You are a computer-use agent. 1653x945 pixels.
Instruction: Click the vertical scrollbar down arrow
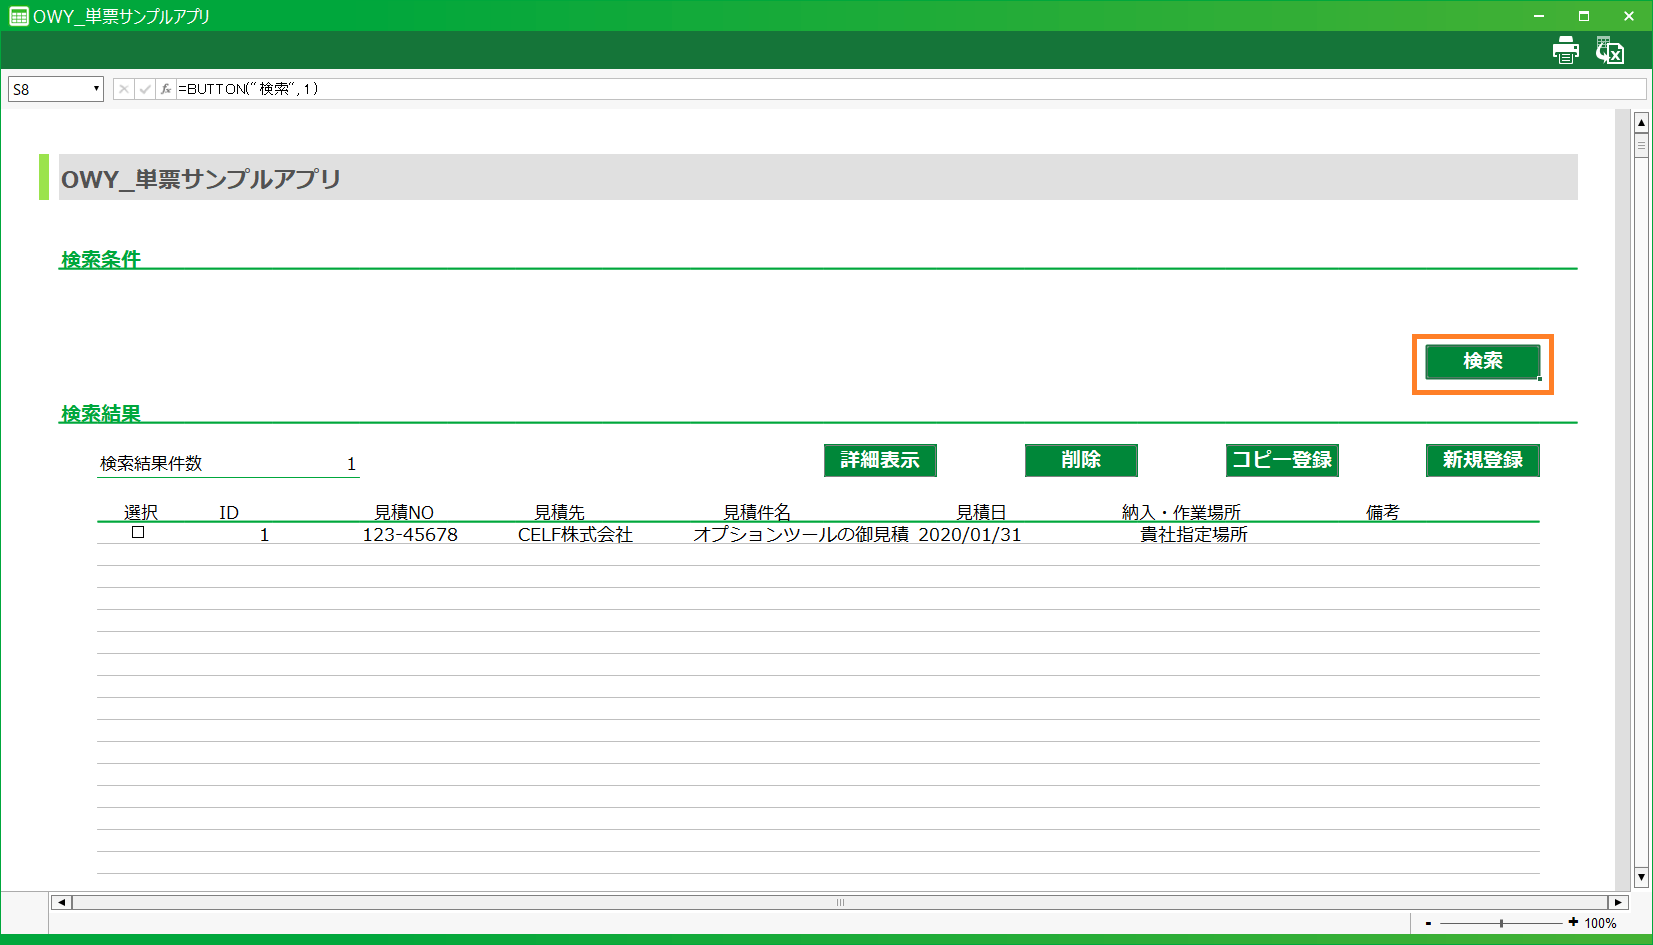point(1641,877)
